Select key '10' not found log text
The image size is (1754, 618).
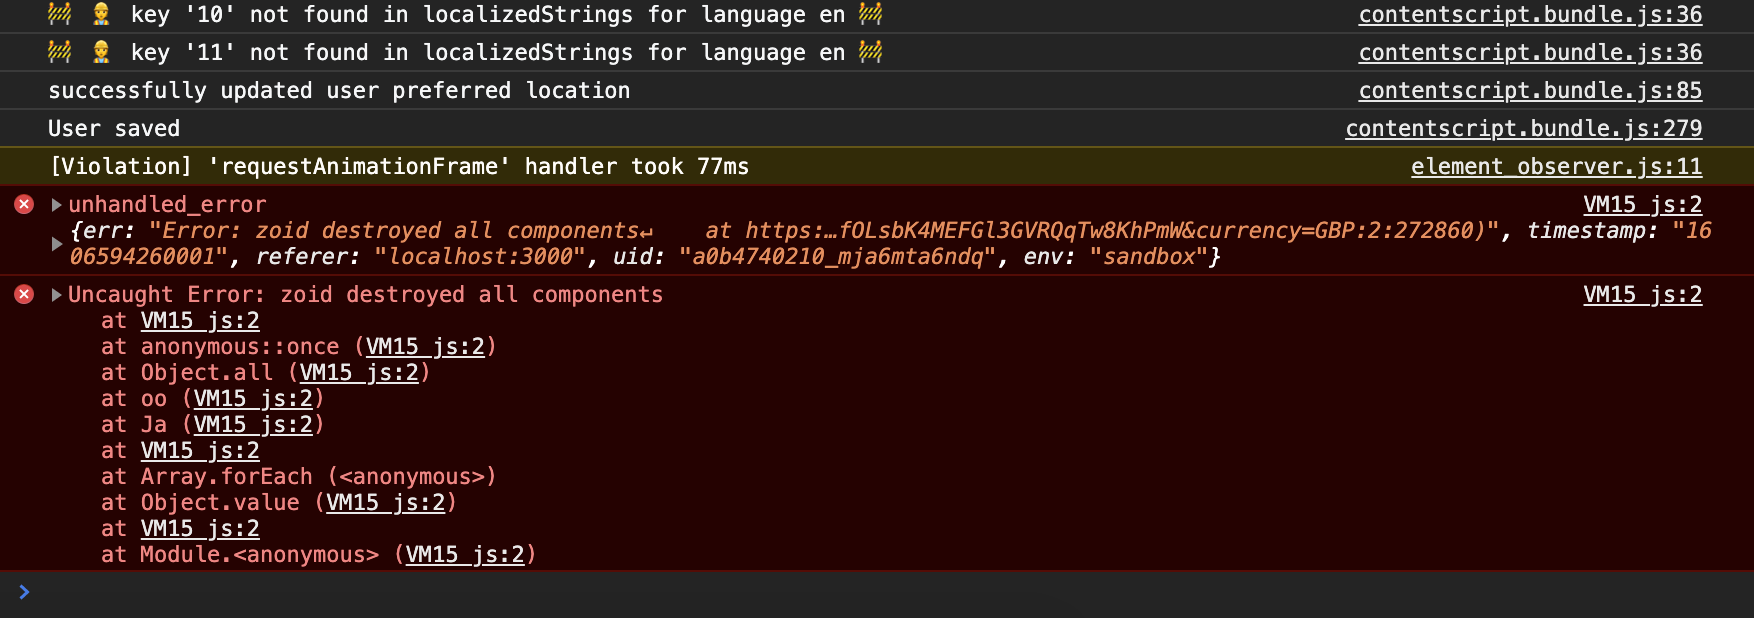465,15
